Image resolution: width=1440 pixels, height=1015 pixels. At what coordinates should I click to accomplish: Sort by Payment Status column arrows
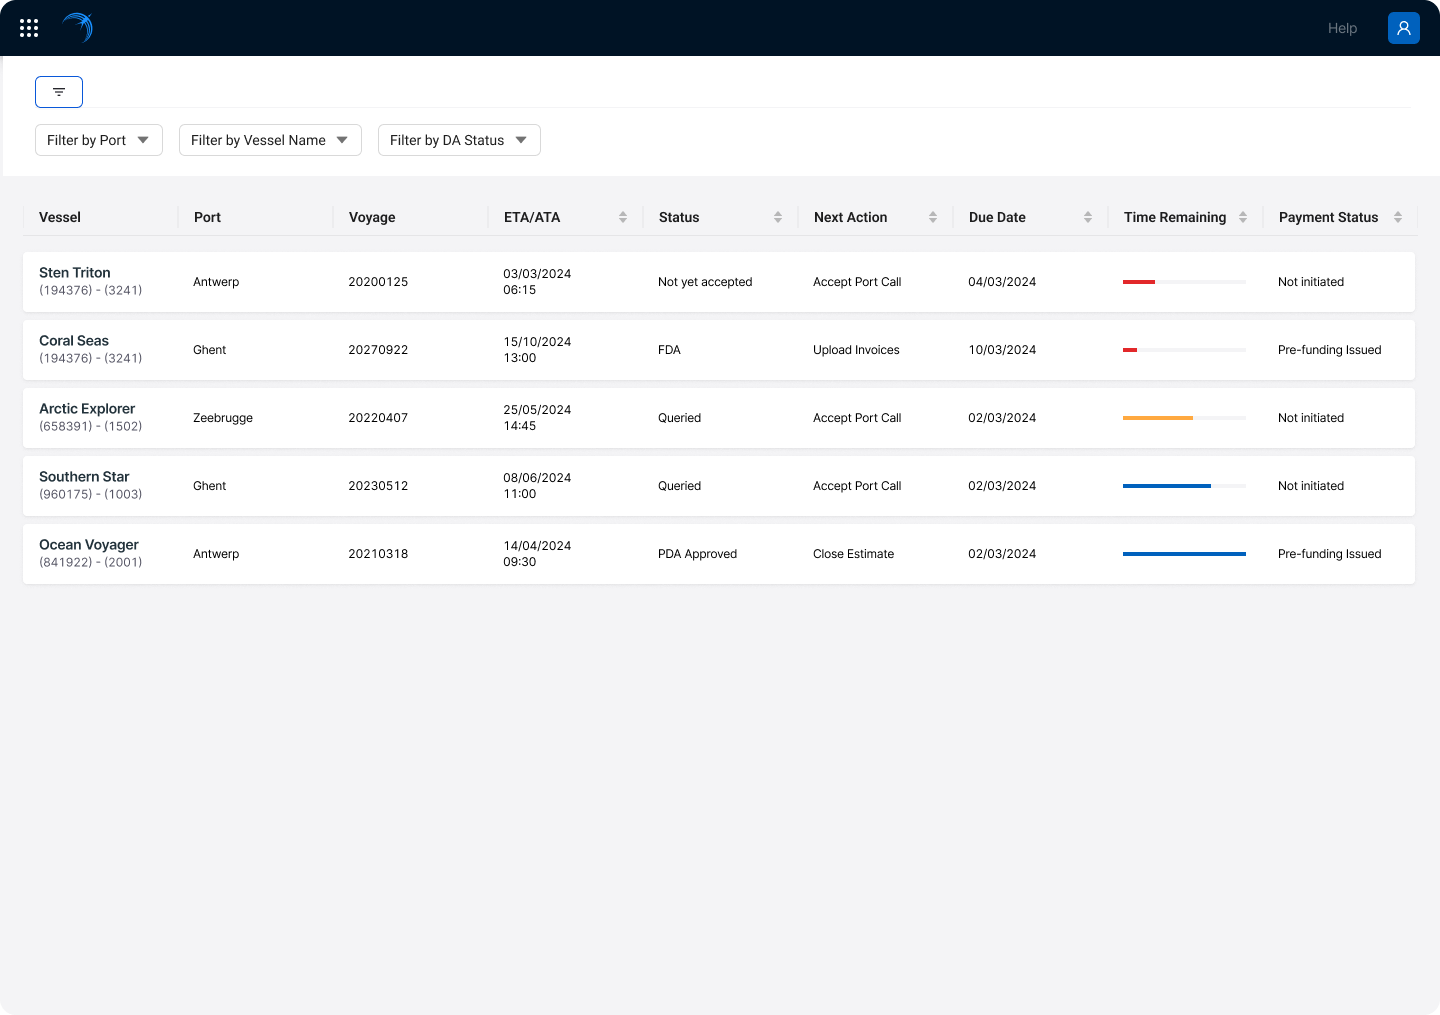pyautogui.click(x=1398, y=217)
